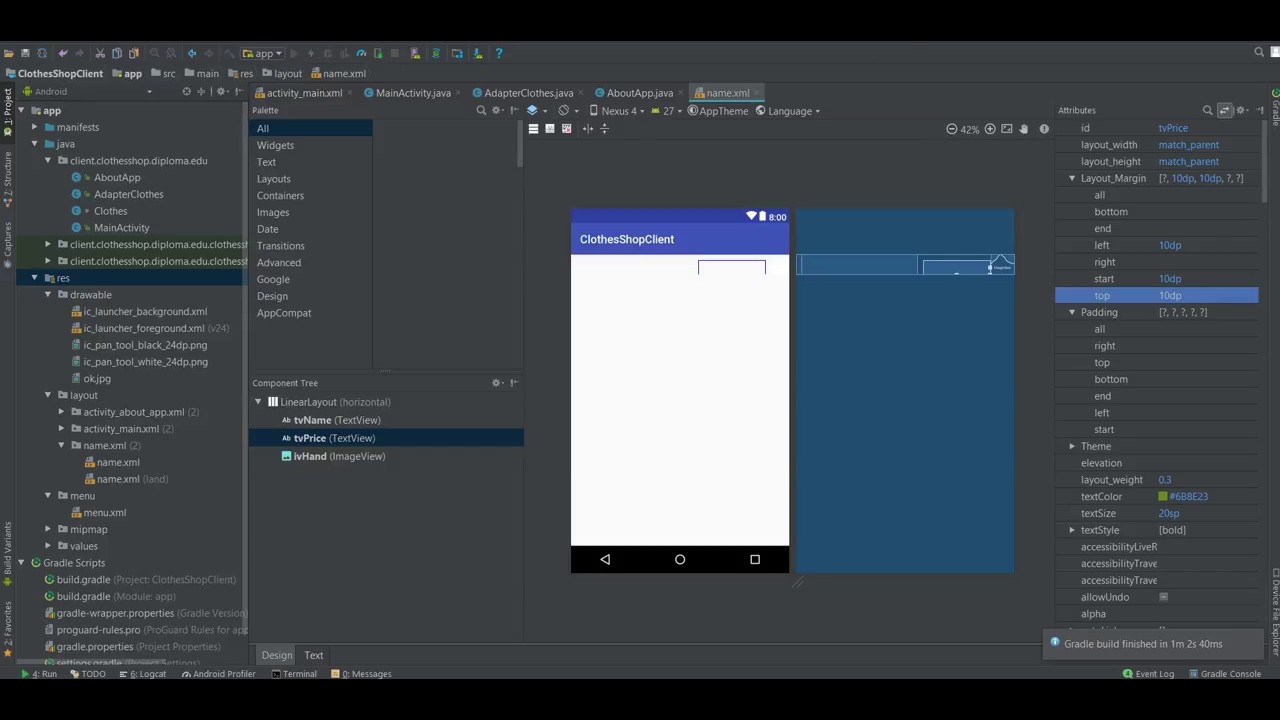Collapse the Layout_Margin attribute group
The image size is (1280, 720).
point(1072,178)
